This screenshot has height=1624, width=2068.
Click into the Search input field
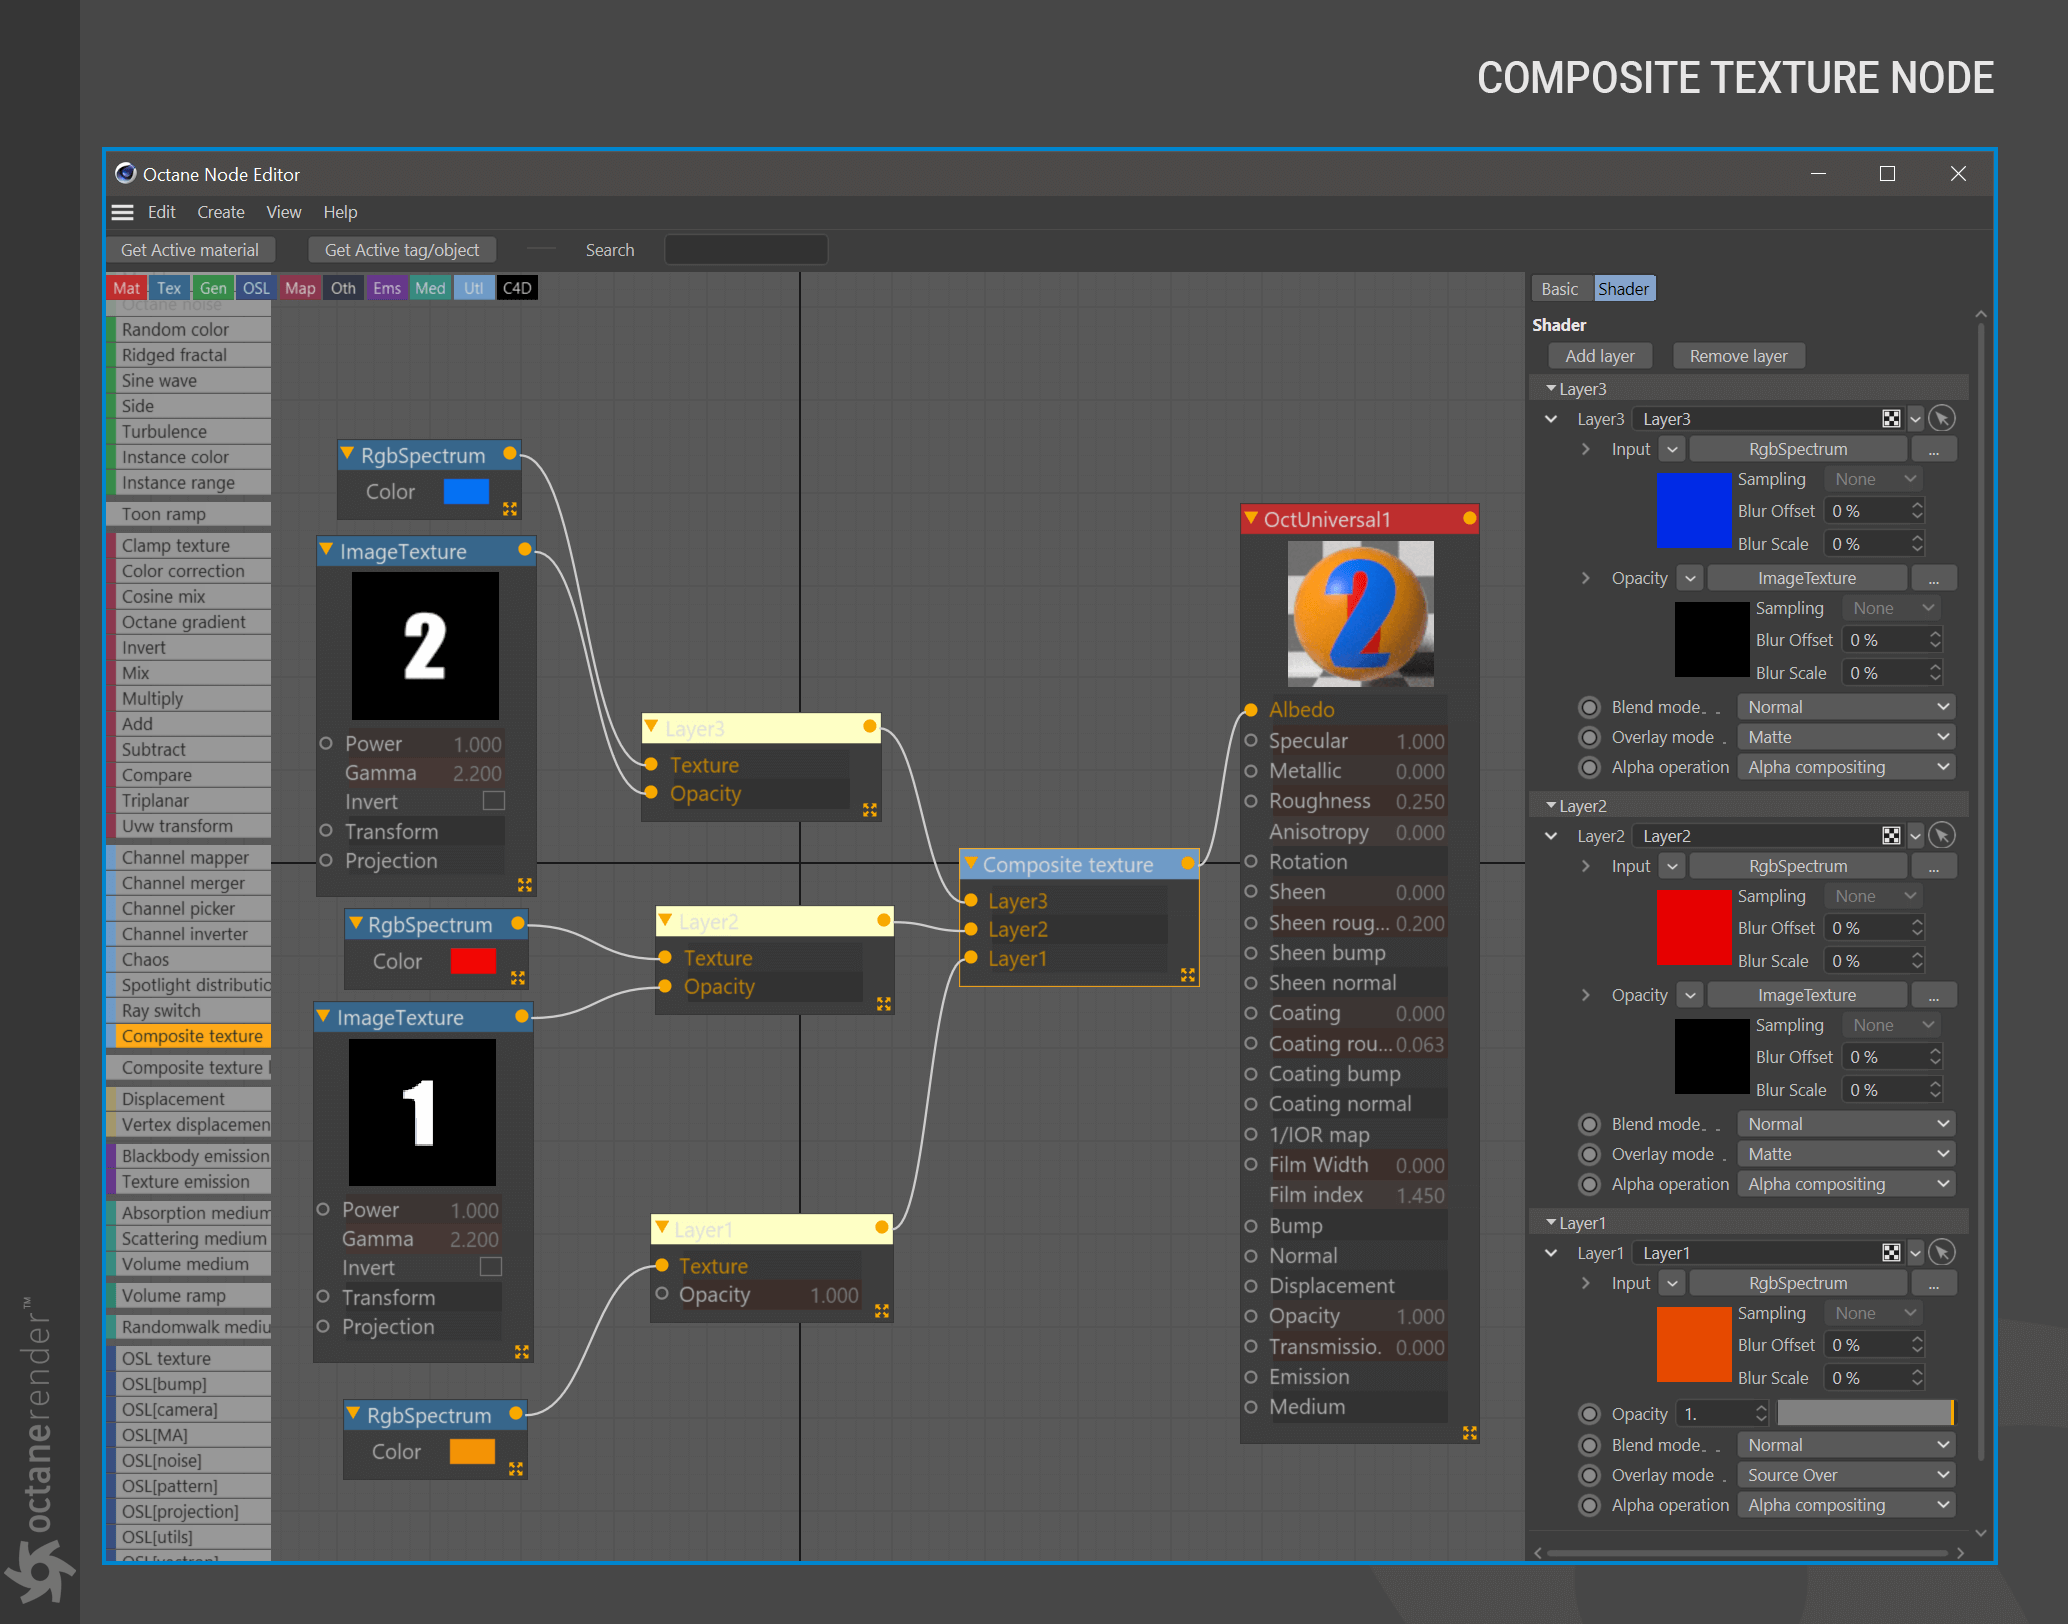pyautogui.click(x=745, y=250)
